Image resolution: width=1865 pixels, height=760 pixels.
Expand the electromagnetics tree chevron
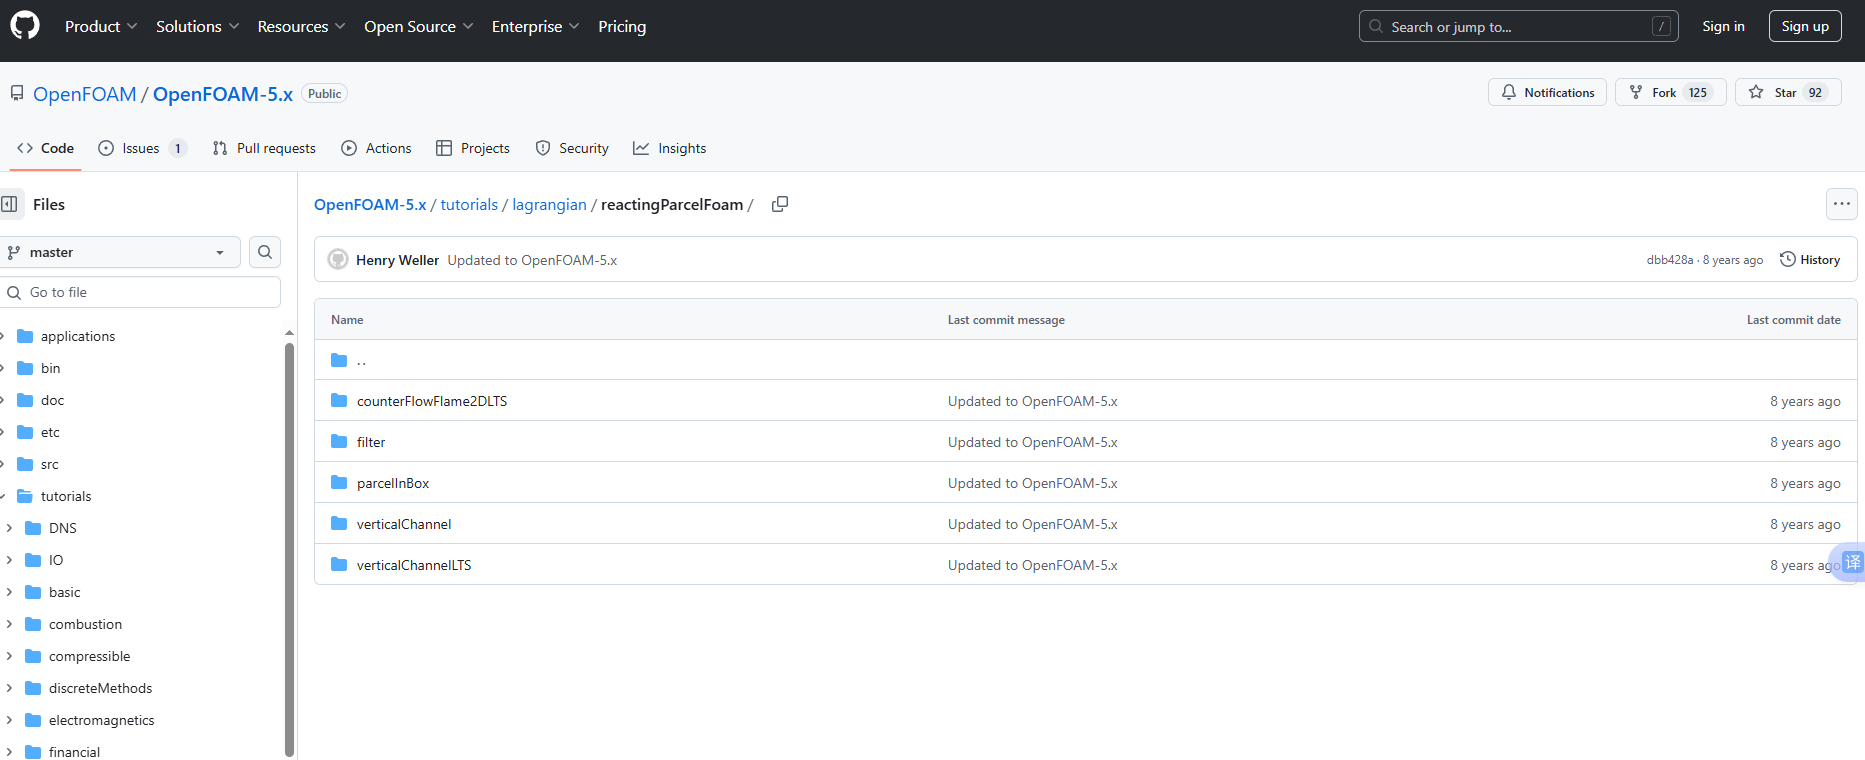click(x=9, y=720)
